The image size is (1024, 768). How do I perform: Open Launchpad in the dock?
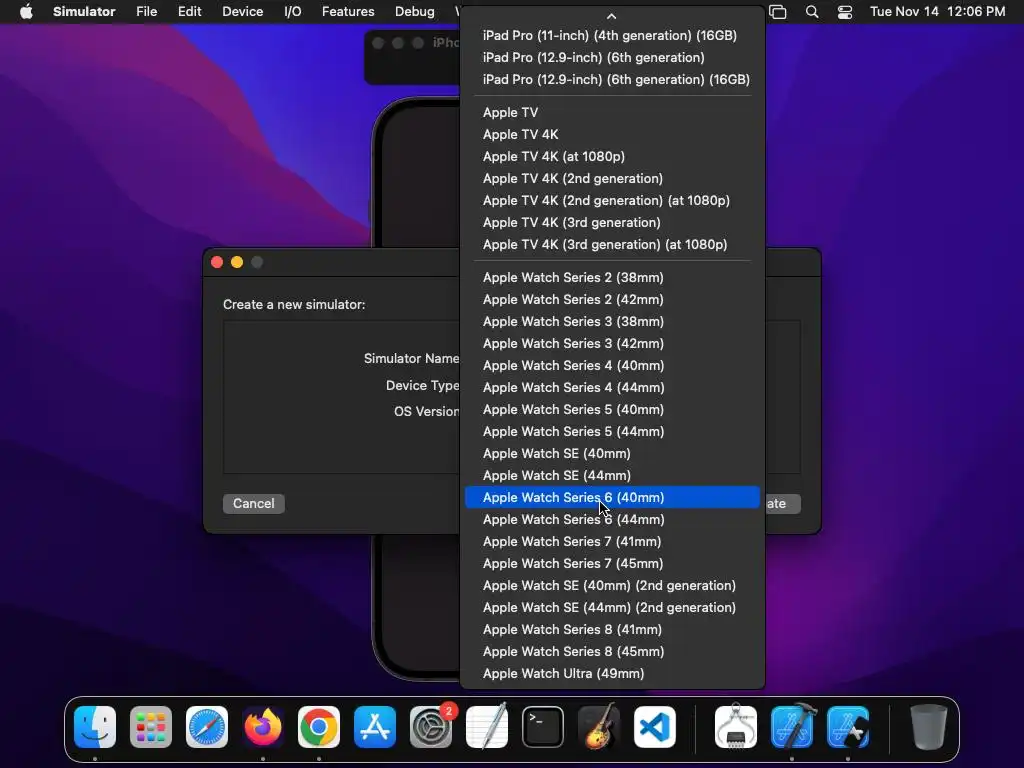(151, 727)
